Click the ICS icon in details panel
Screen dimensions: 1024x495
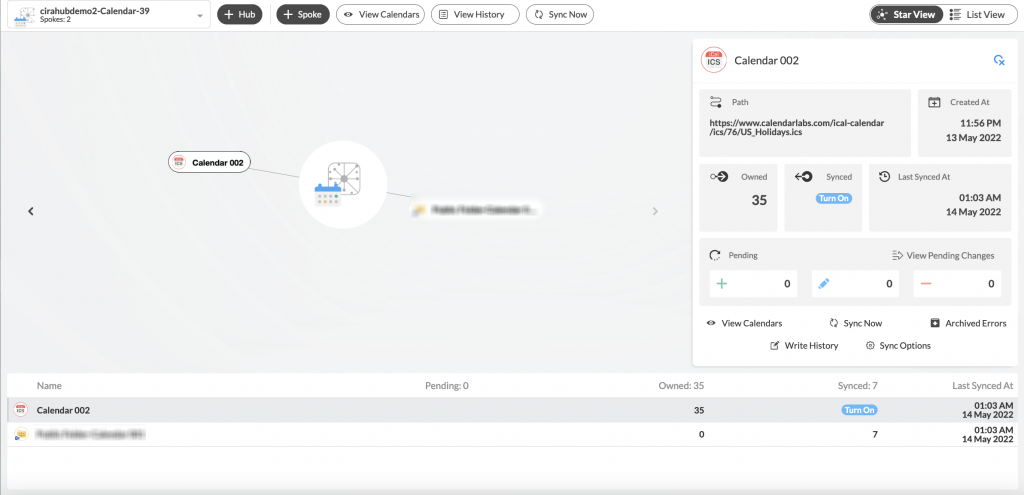point(713,60)
